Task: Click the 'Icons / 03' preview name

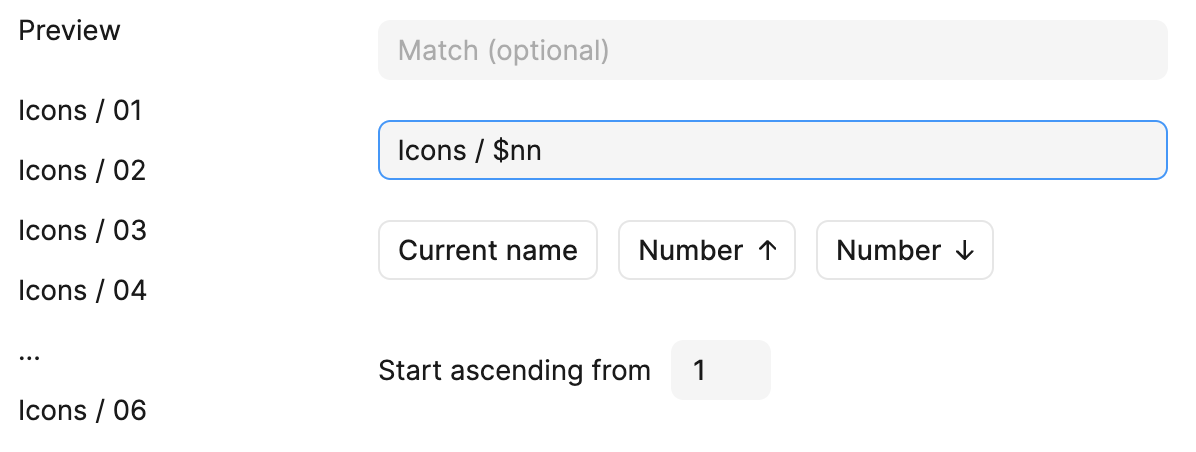Action: tap(82, 230)
